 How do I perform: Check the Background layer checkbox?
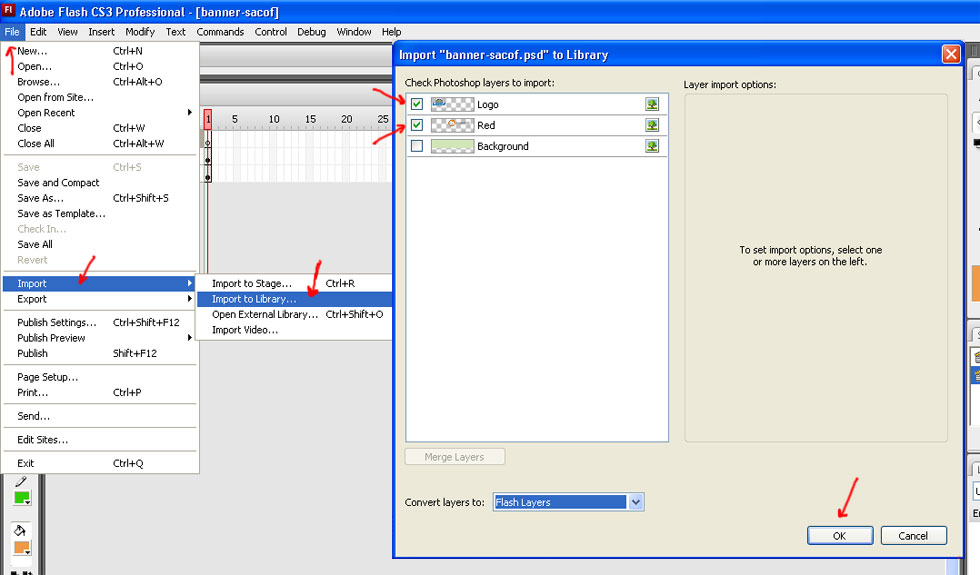pos(417,146)
